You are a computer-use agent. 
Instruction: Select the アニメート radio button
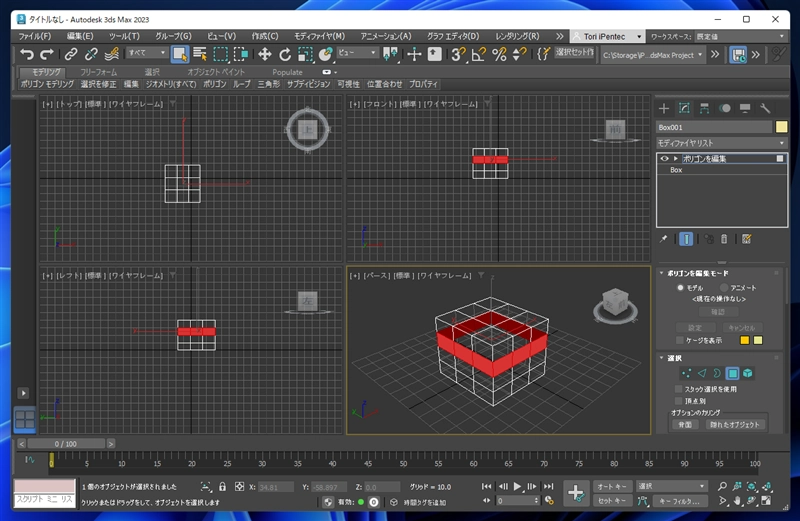[723, 288]
